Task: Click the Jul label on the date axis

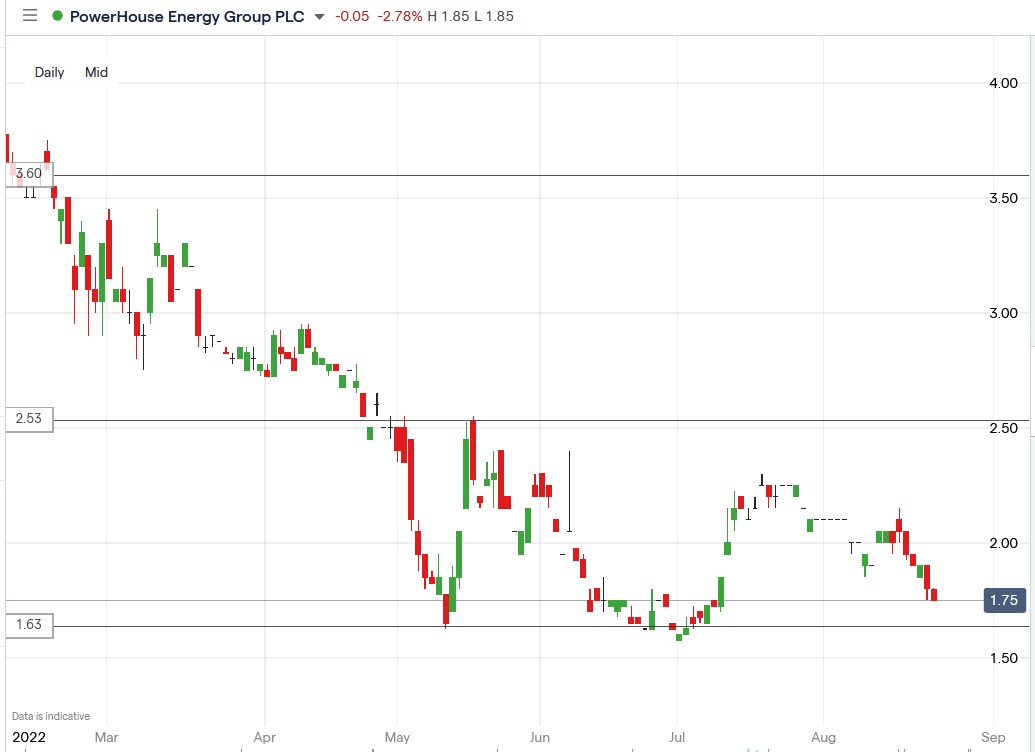Action: click(x=679, y=737)
